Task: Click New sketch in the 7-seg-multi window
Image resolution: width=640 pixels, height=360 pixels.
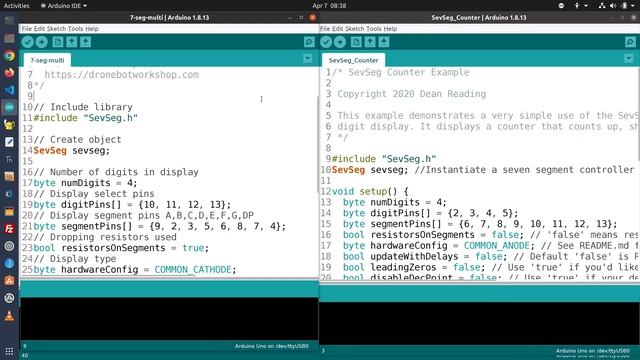Action: tap(58, 42)
